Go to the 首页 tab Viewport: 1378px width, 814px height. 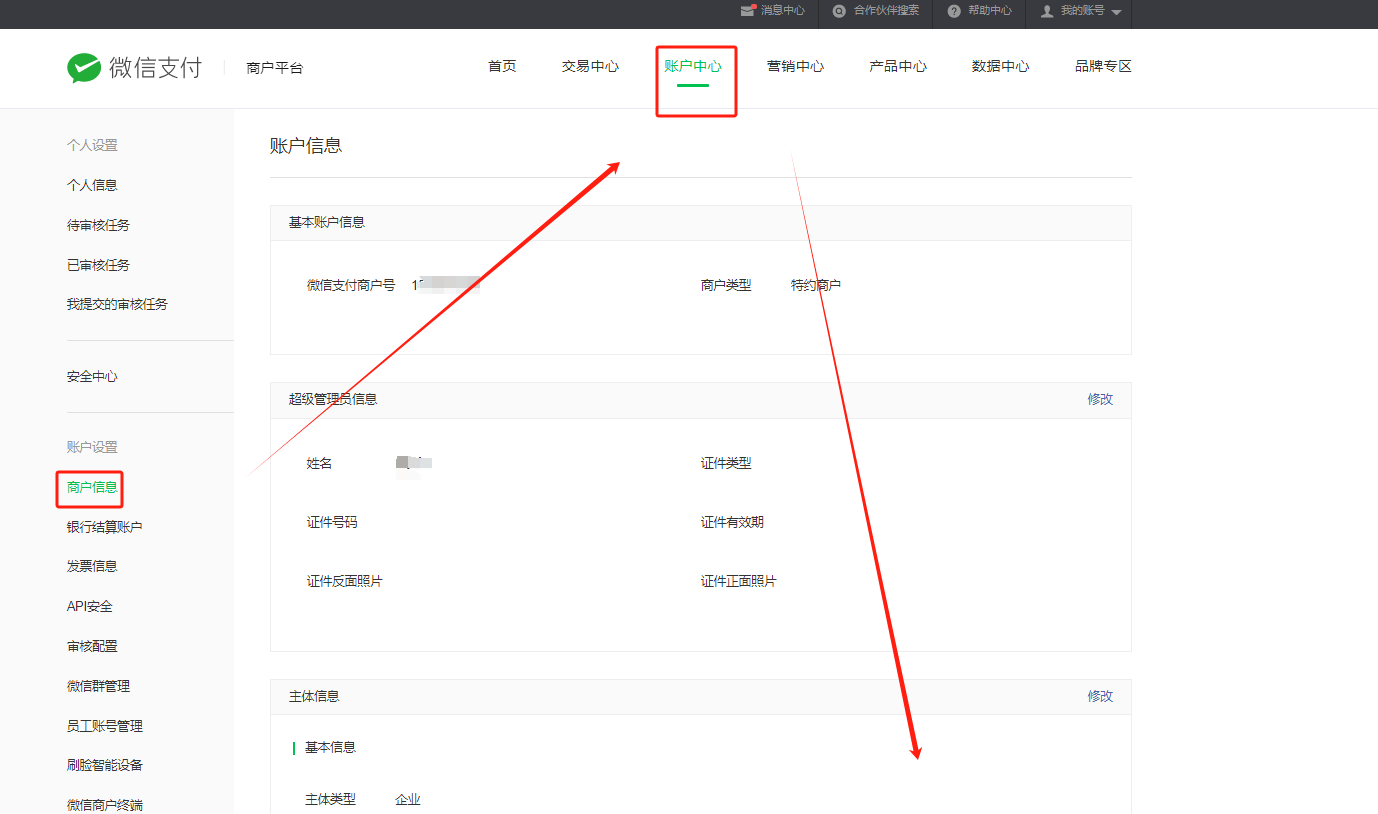pyautogui.click(x=502, y=67)
